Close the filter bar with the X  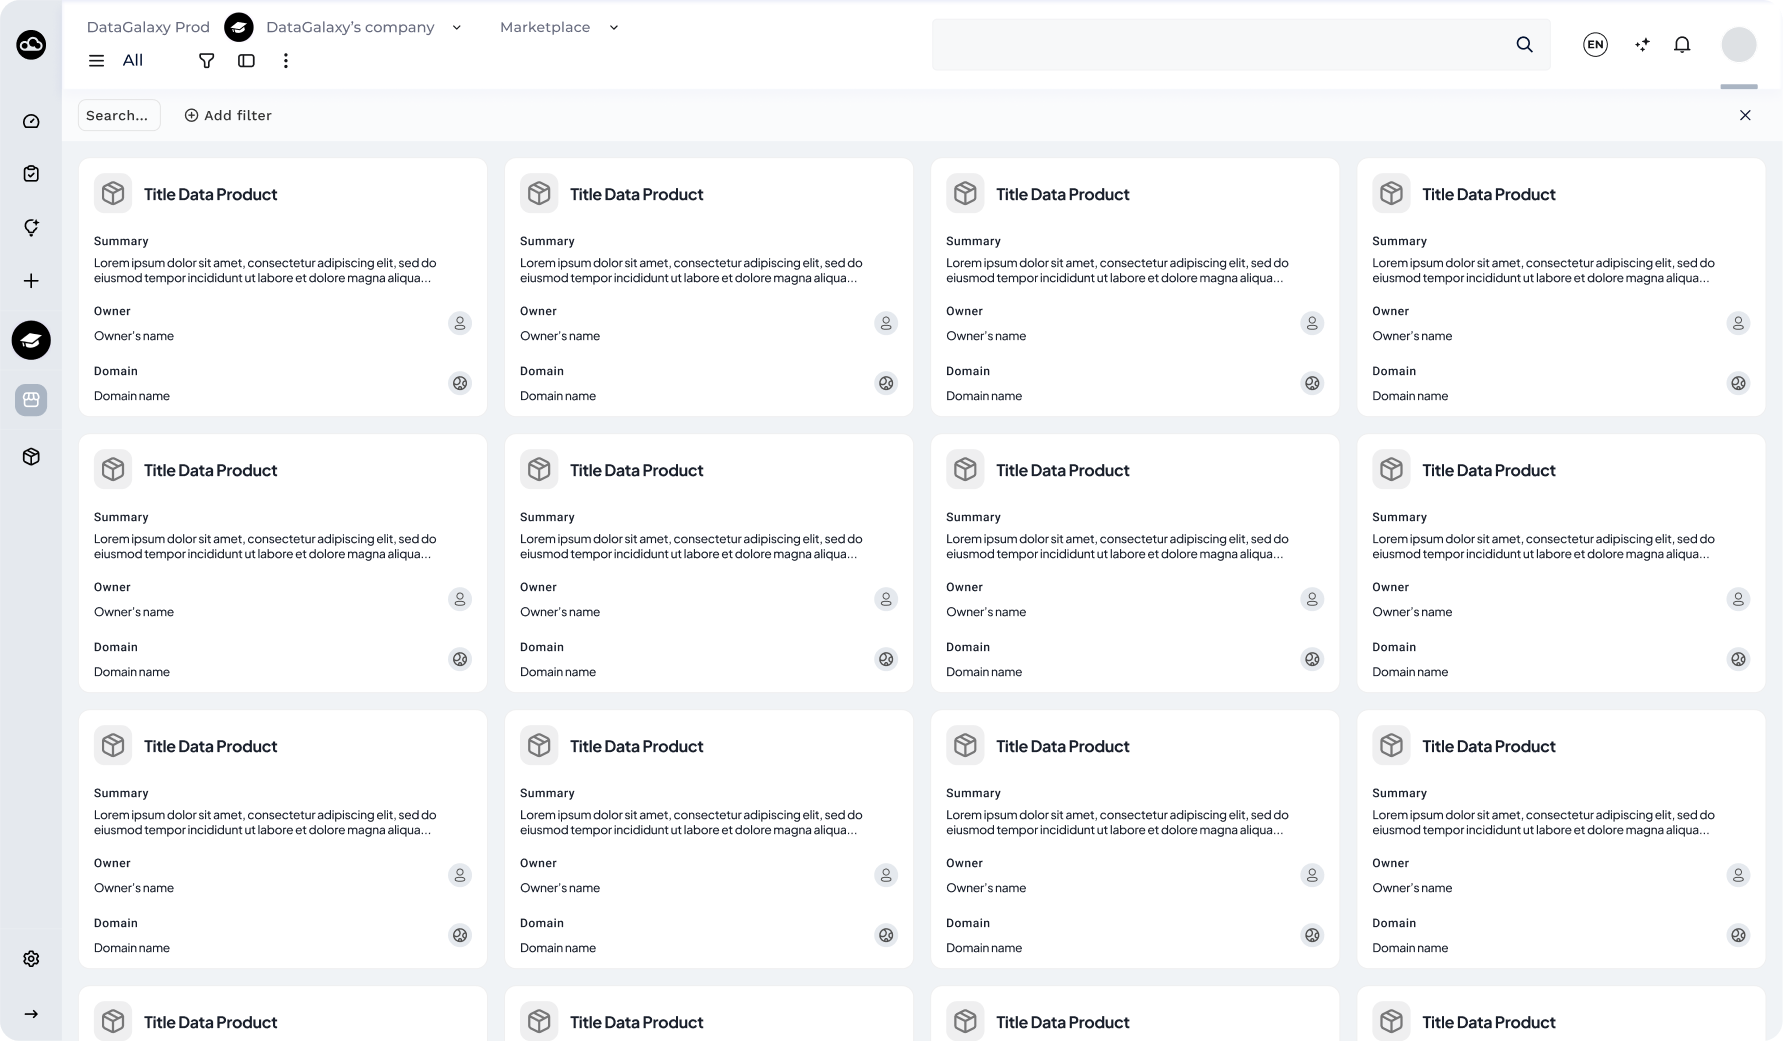click(x=1745, y=115)
